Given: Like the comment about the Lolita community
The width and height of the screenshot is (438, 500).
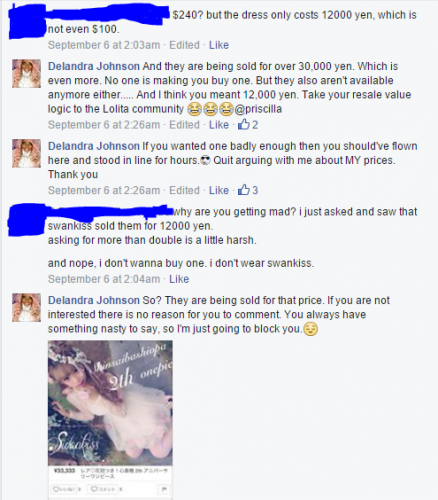Looking at the screenshot, I should point(219,125).
